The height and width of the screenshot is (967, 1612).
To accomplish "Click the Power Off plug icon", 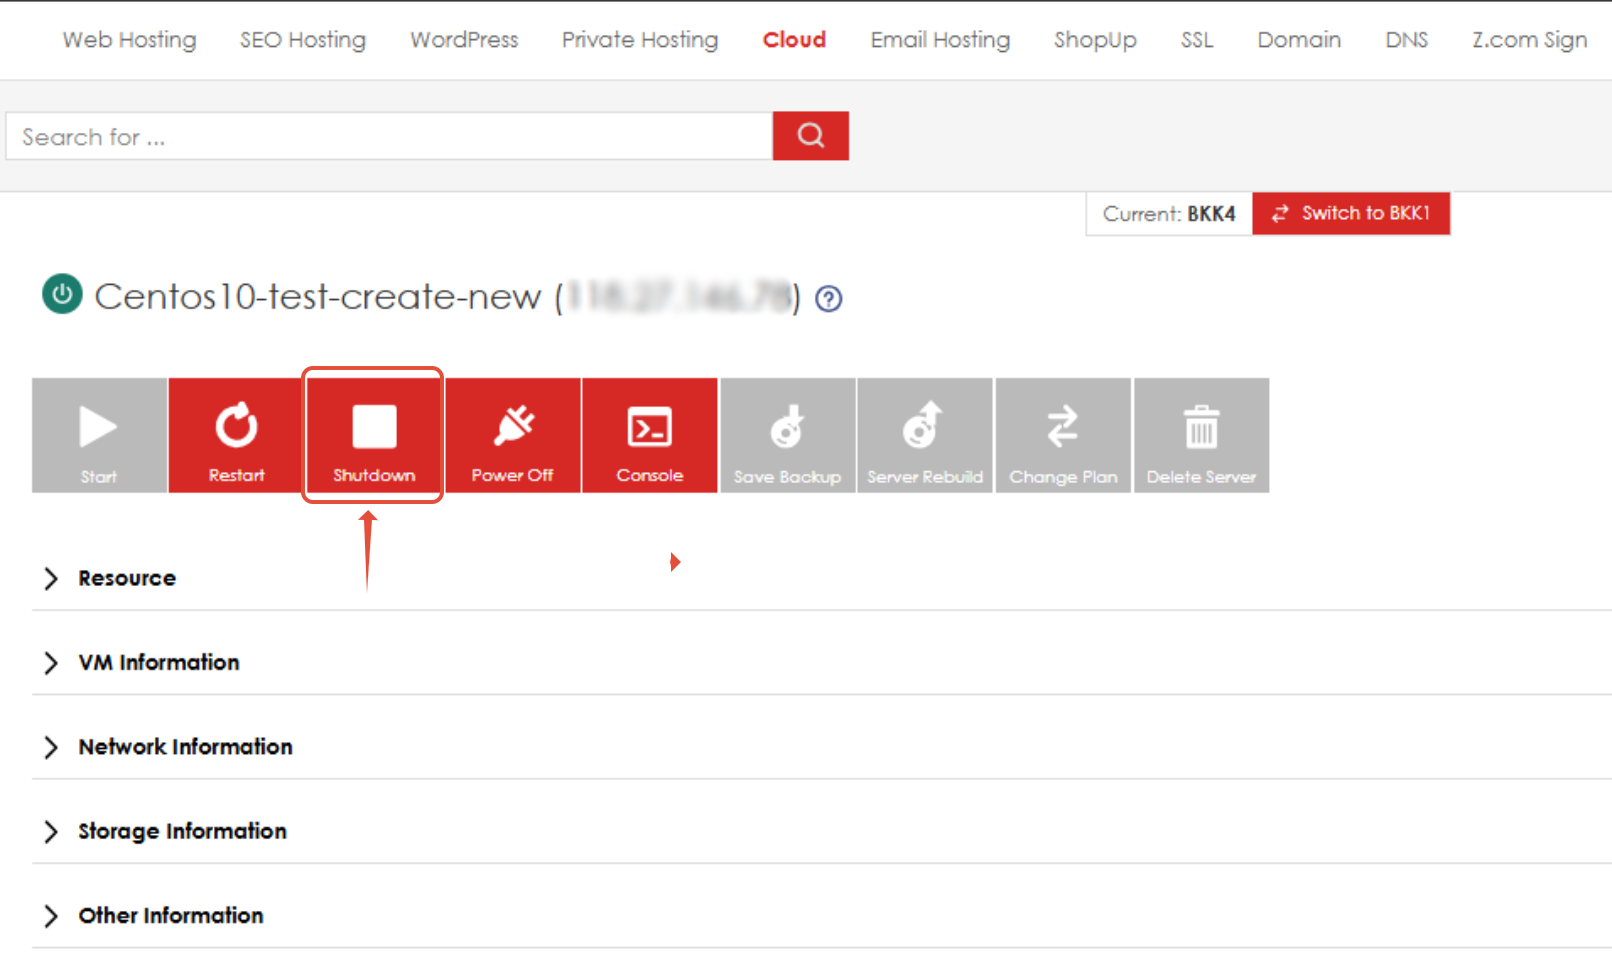I will pos(513,426).
